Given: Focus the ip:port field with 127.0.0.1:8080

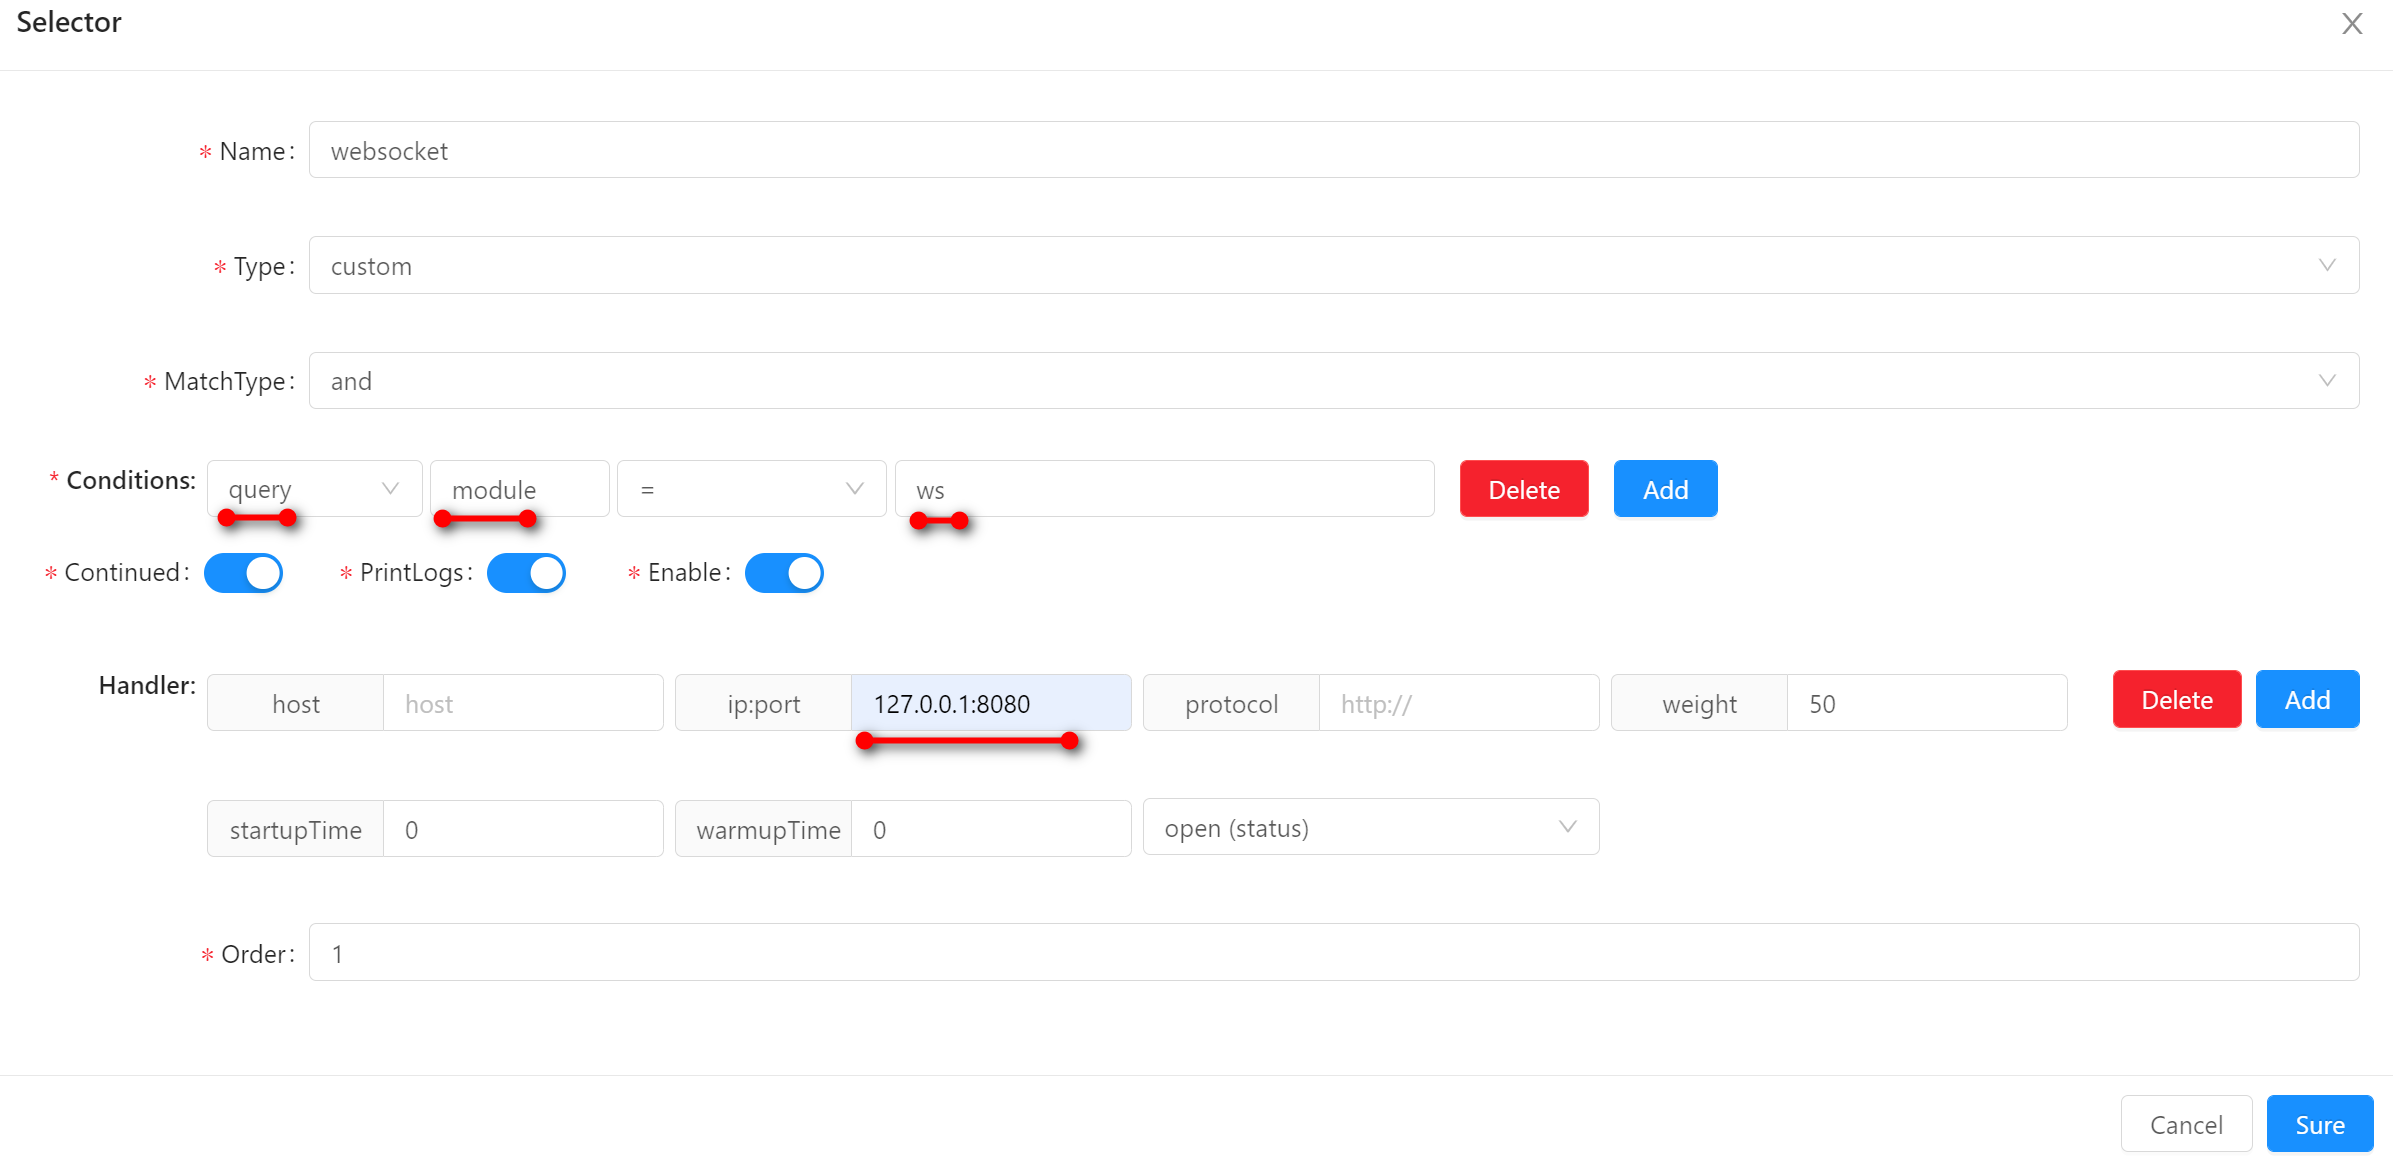Looking at the screenshot, I should [990, 704].
